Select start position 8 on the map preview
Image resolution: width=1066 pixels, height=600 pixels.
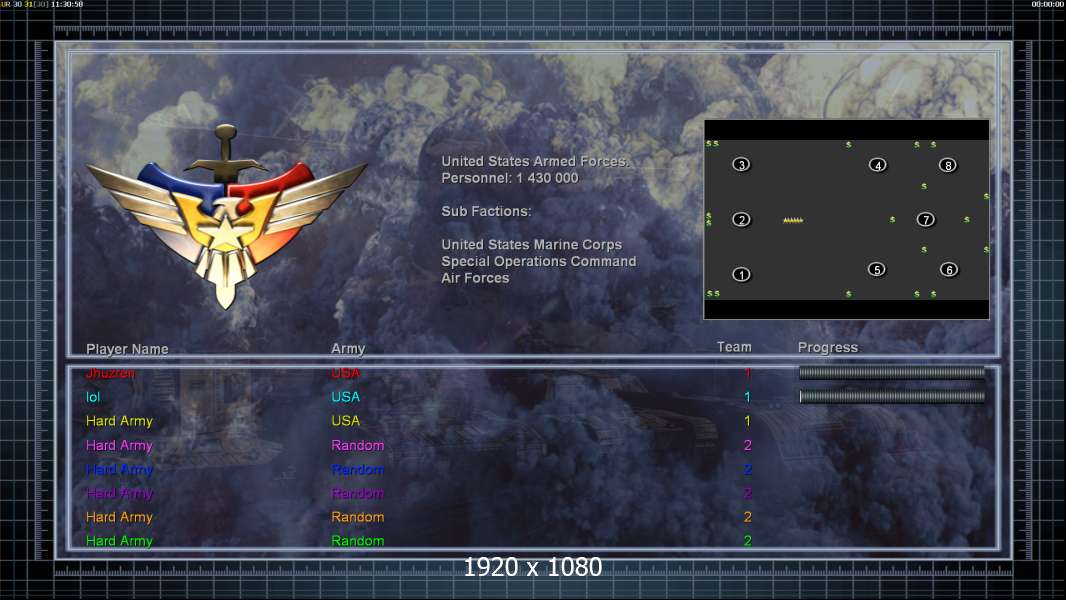[x=948, y=165]
